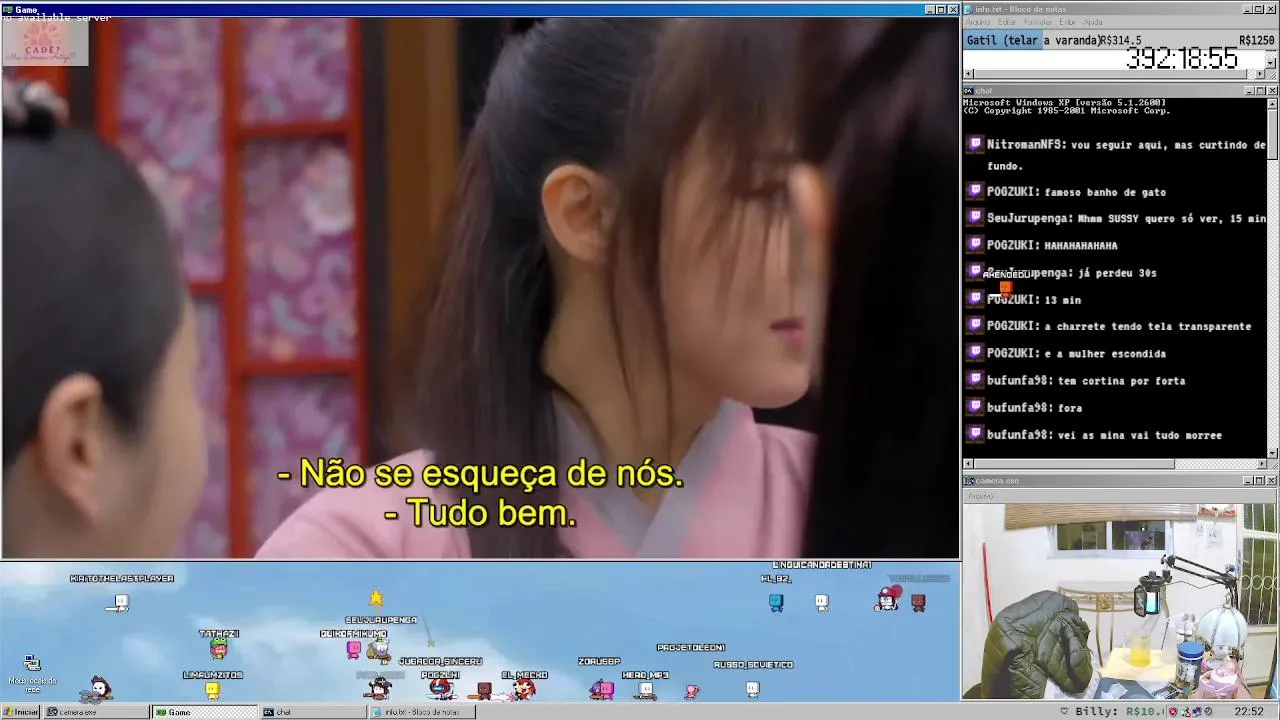Click the red-hat character avatar at top right

(x=887, y=599)
